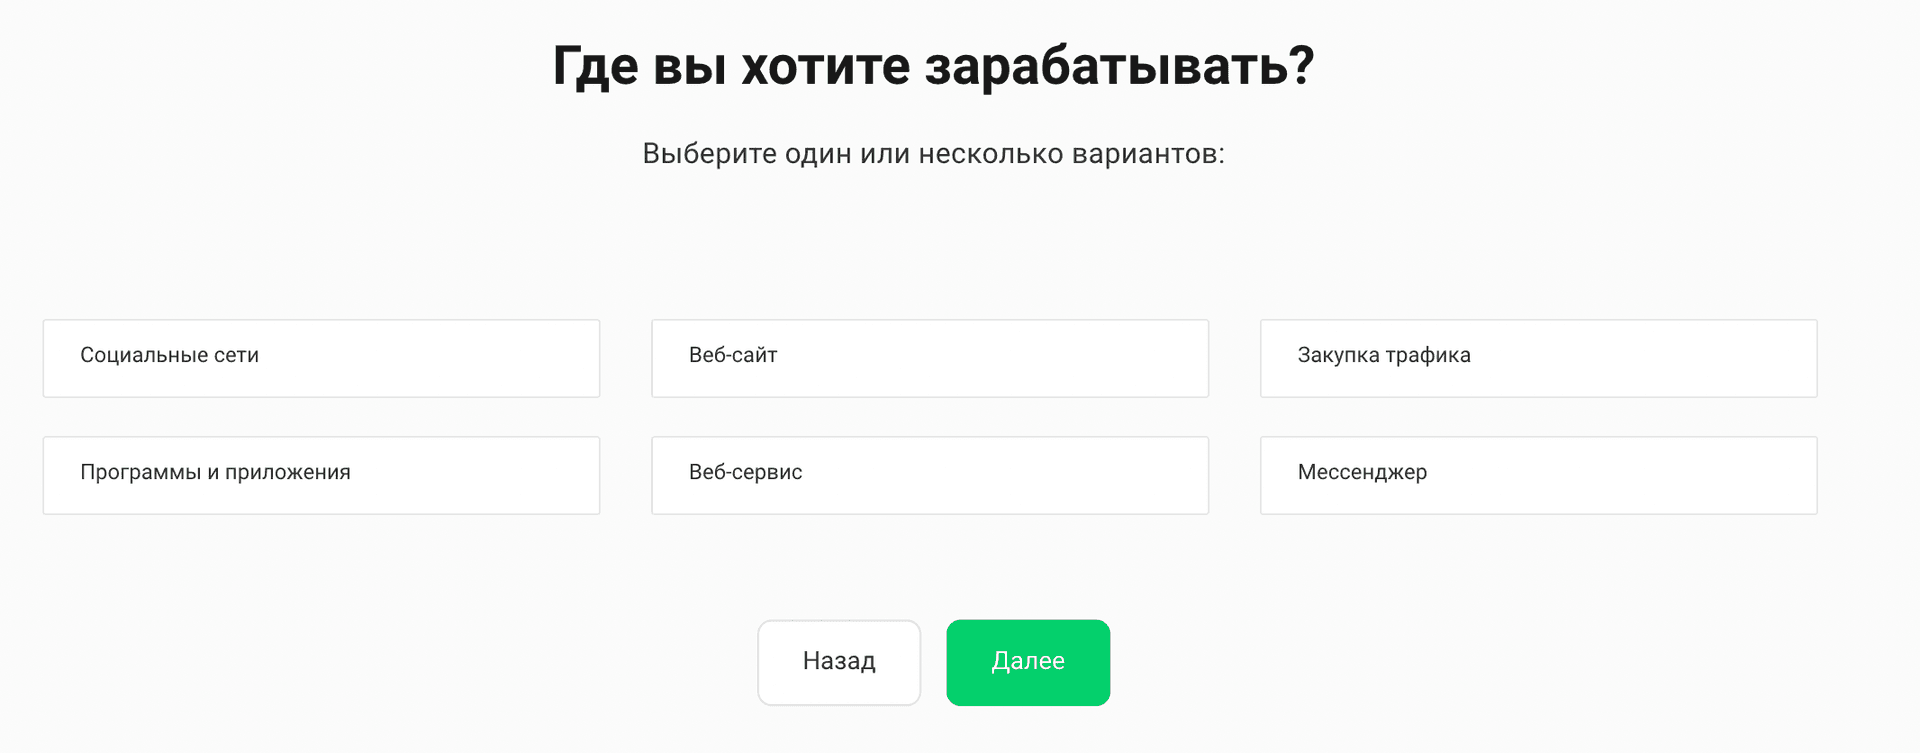
Task: Go back with the Назад button
Action: 839,662
